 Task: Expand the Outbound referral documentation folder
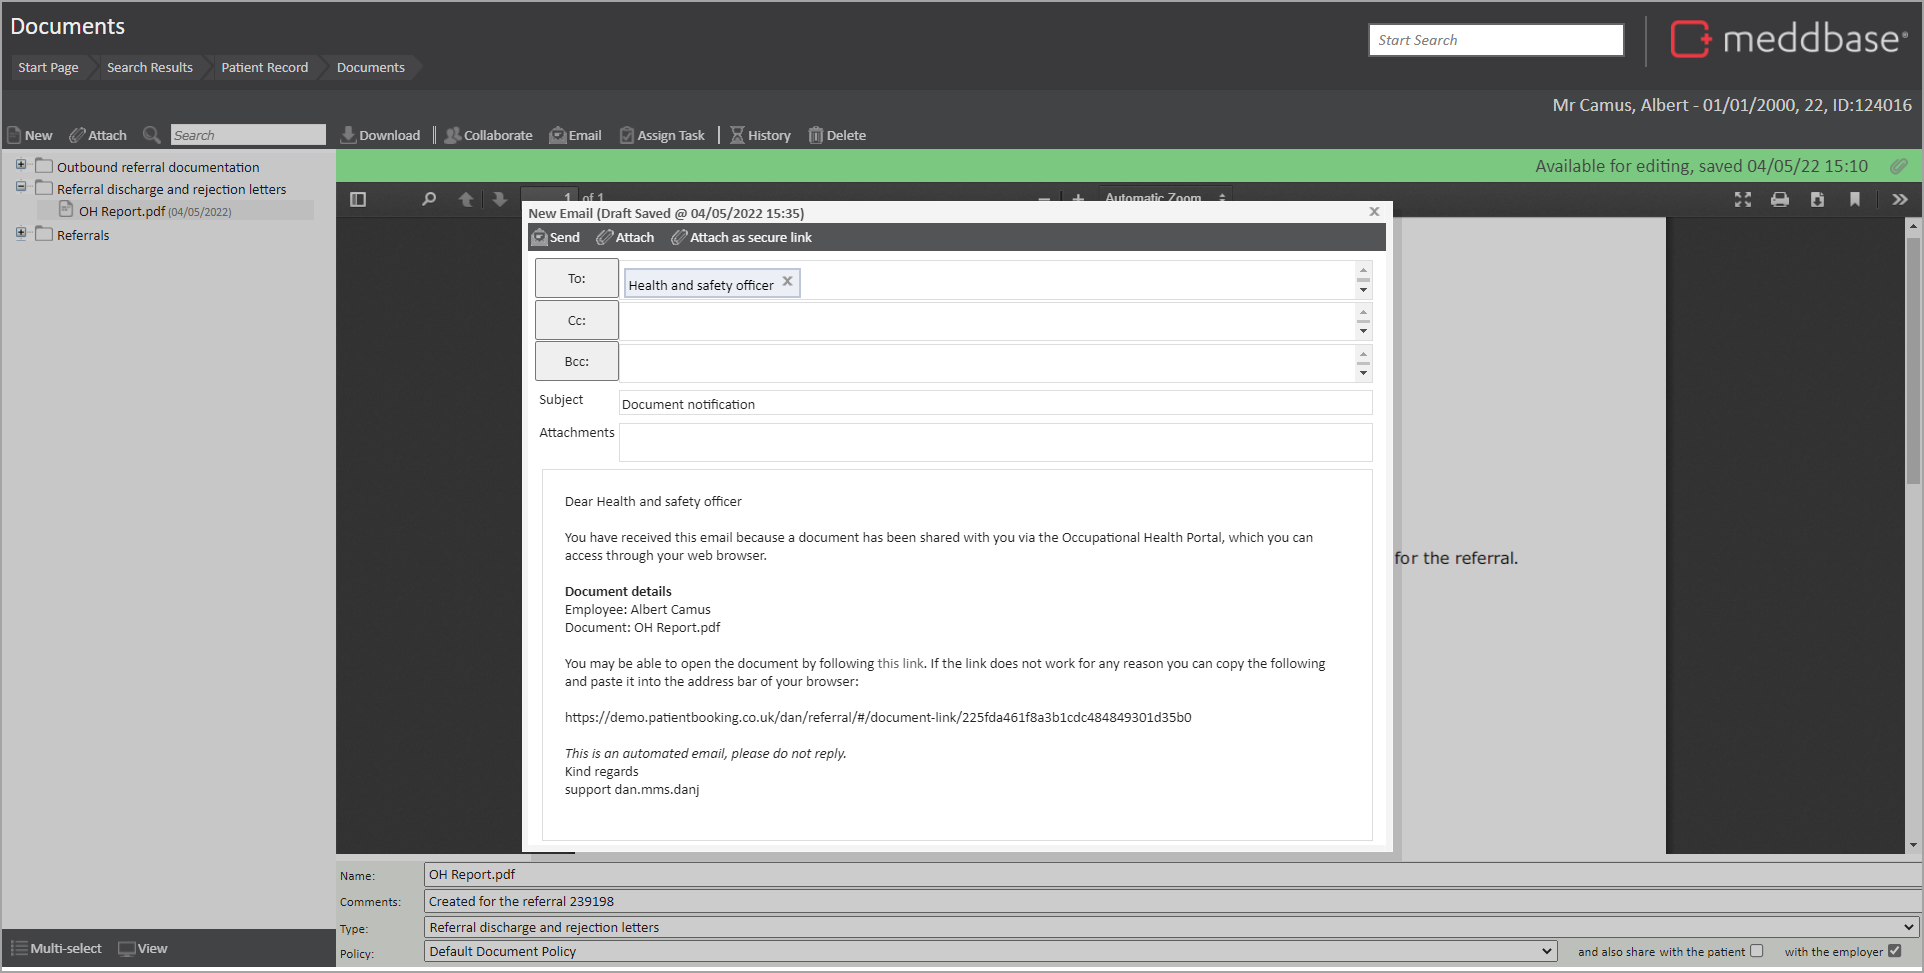pyautogui.click(x=21, y=165)
